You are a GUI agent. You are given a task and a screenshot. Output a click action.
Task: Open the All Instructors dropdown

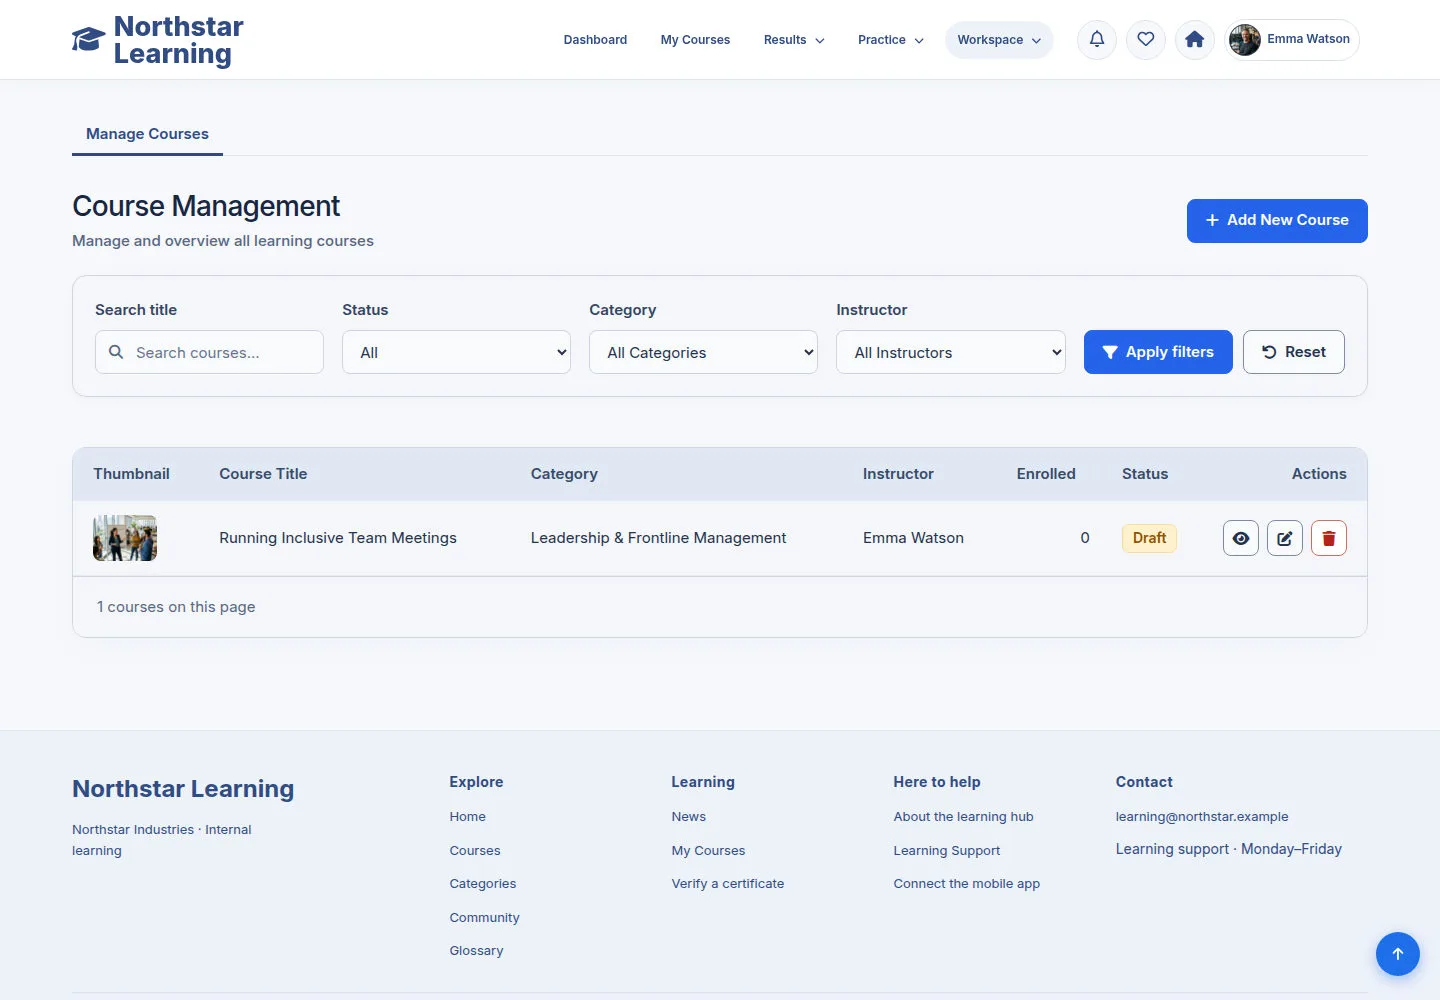(x=950, y=352)
